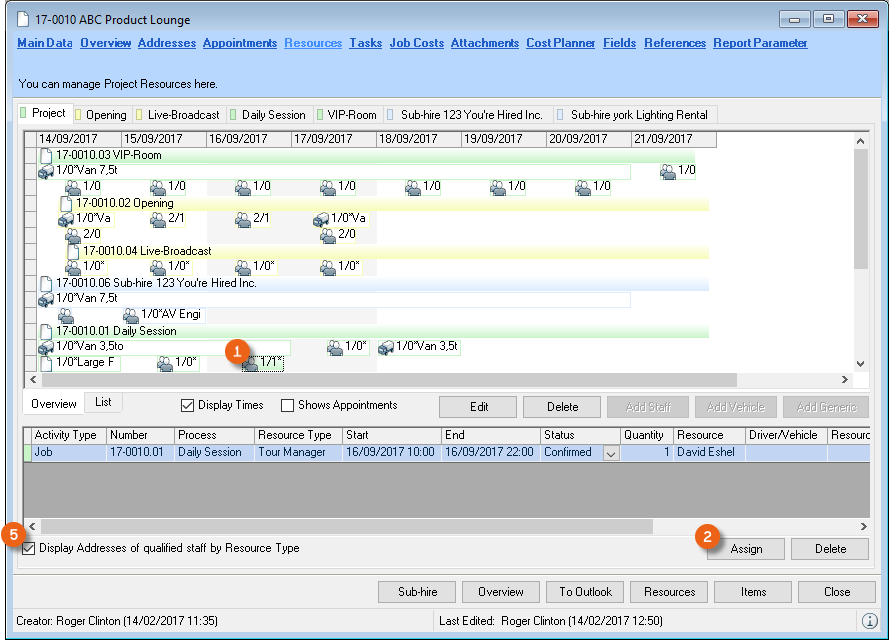Click the To Outlook button

586,592
